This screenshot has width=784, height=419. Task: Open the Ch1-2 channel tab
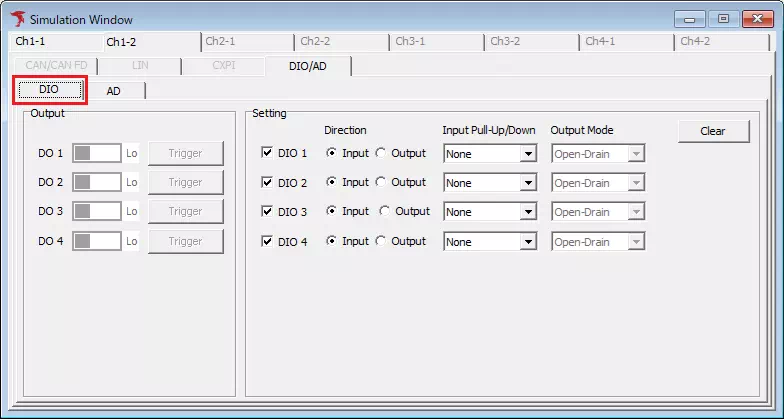[121, 42]
